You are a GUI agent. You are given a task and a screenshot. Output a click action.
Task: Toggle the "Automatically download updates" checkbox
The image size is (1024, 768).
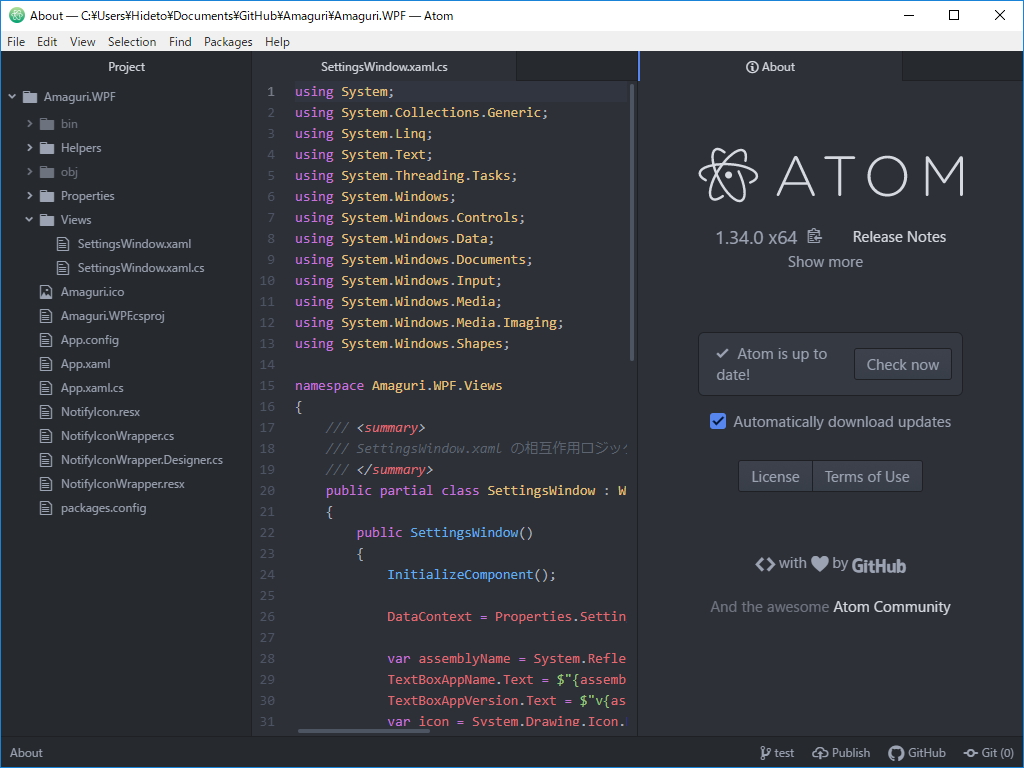(x=718, y=421)
